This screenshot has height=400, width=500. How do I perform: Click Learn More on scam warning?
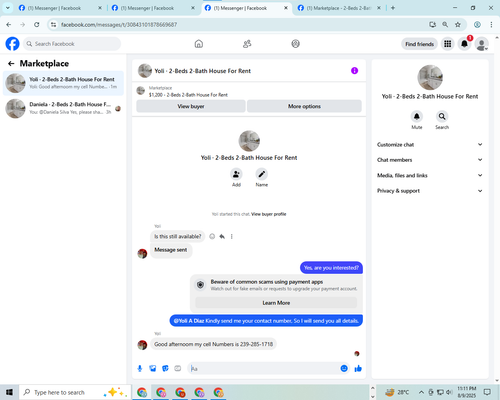tap(276, 303)
